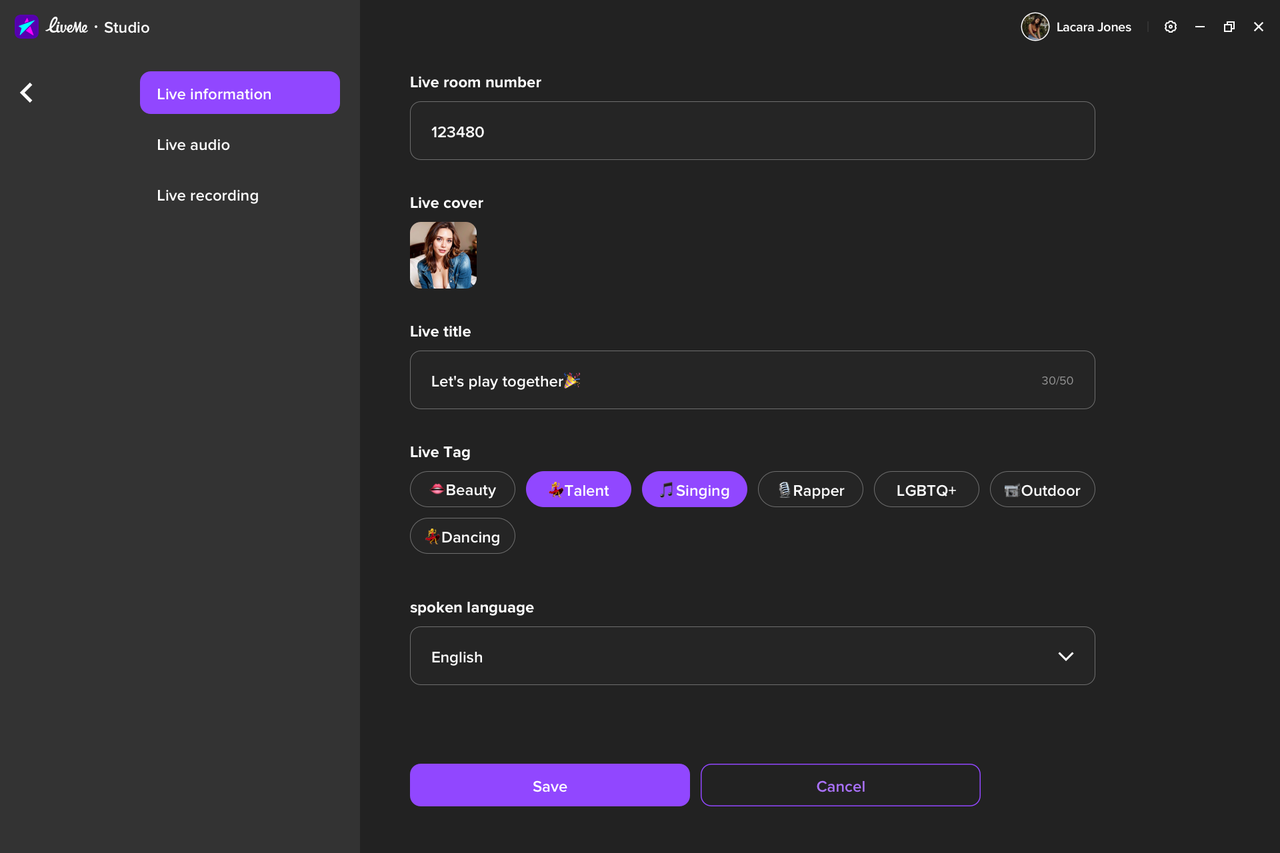Screen dimensions: 1280x853
Task: Open the Live recording section
Action: click(x=207, y=195)
